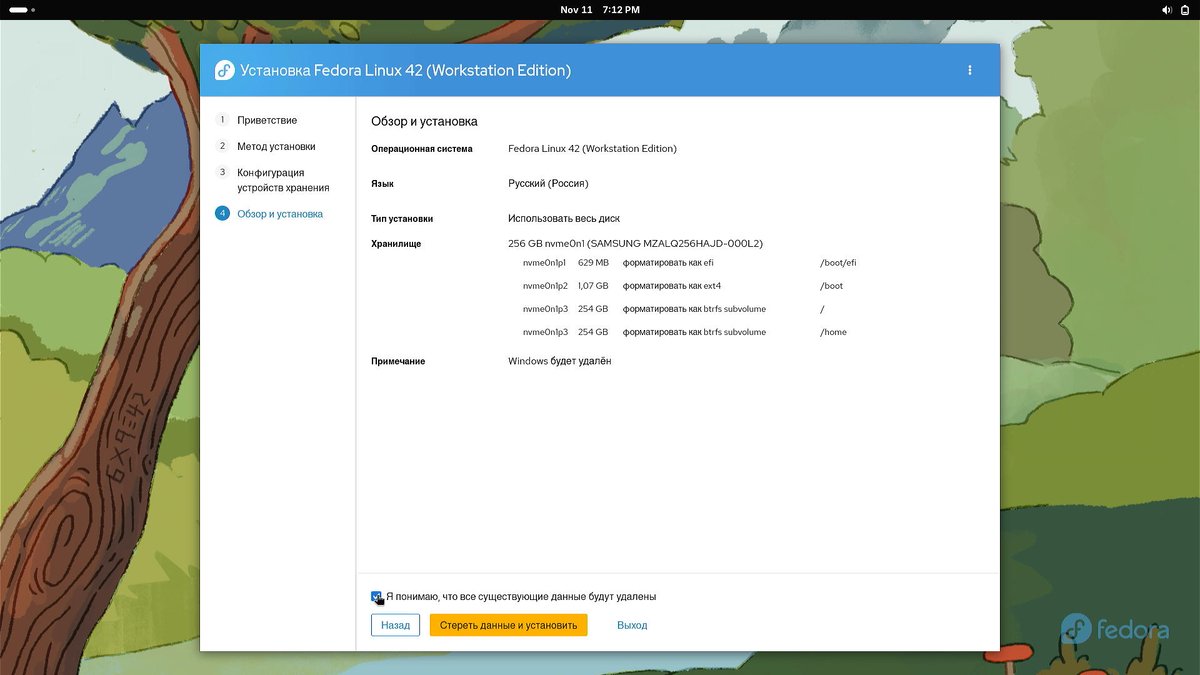This screenshot has width=1200, height=675.
Task: Click the "Я понимаю, что все существующие данные" label
Action: pyautogui.click(x=521, y=597)
